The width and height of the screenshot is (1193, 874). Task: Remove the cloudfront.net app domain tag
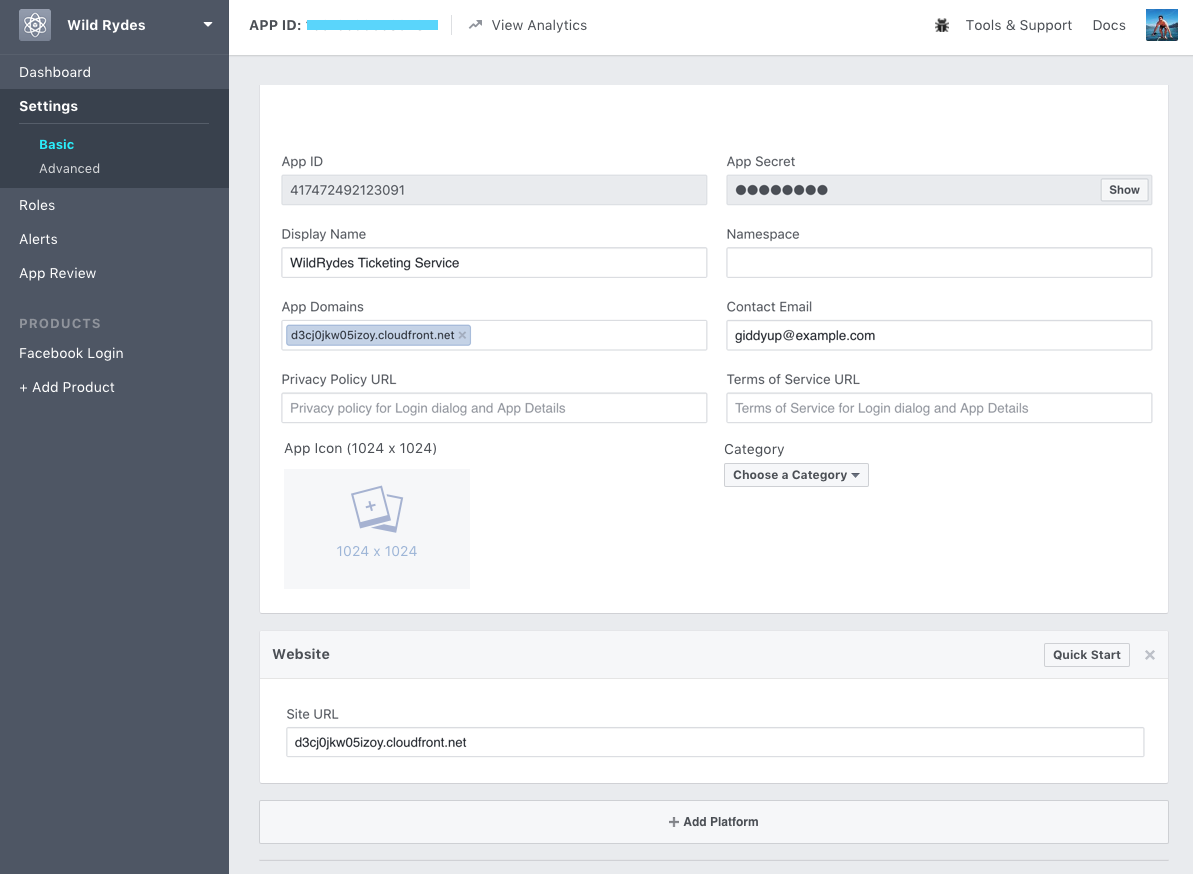(462, 335)
